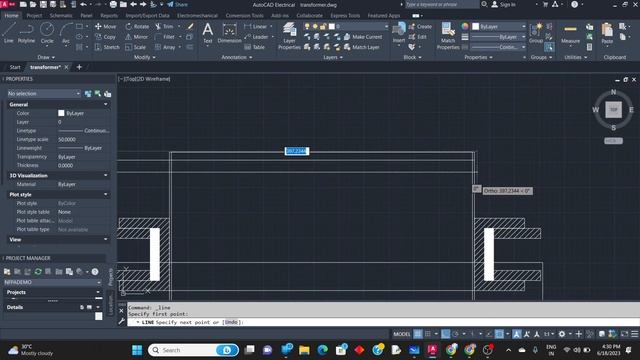Select the Dimension tool

[229, 33]
